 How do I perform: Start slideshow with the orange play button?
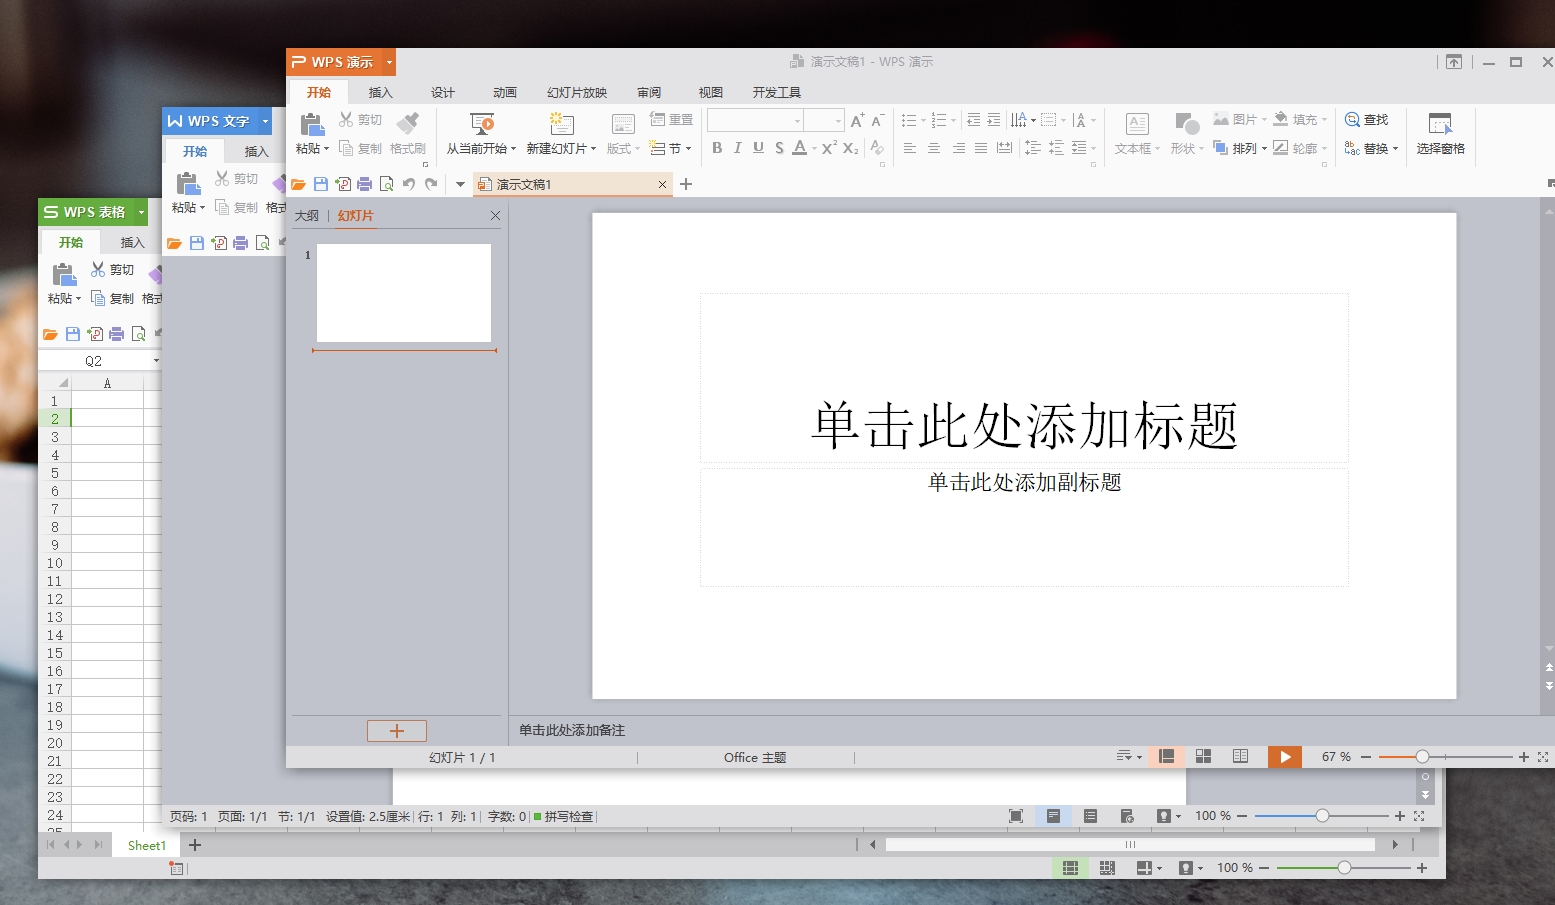click(1285, 757)
